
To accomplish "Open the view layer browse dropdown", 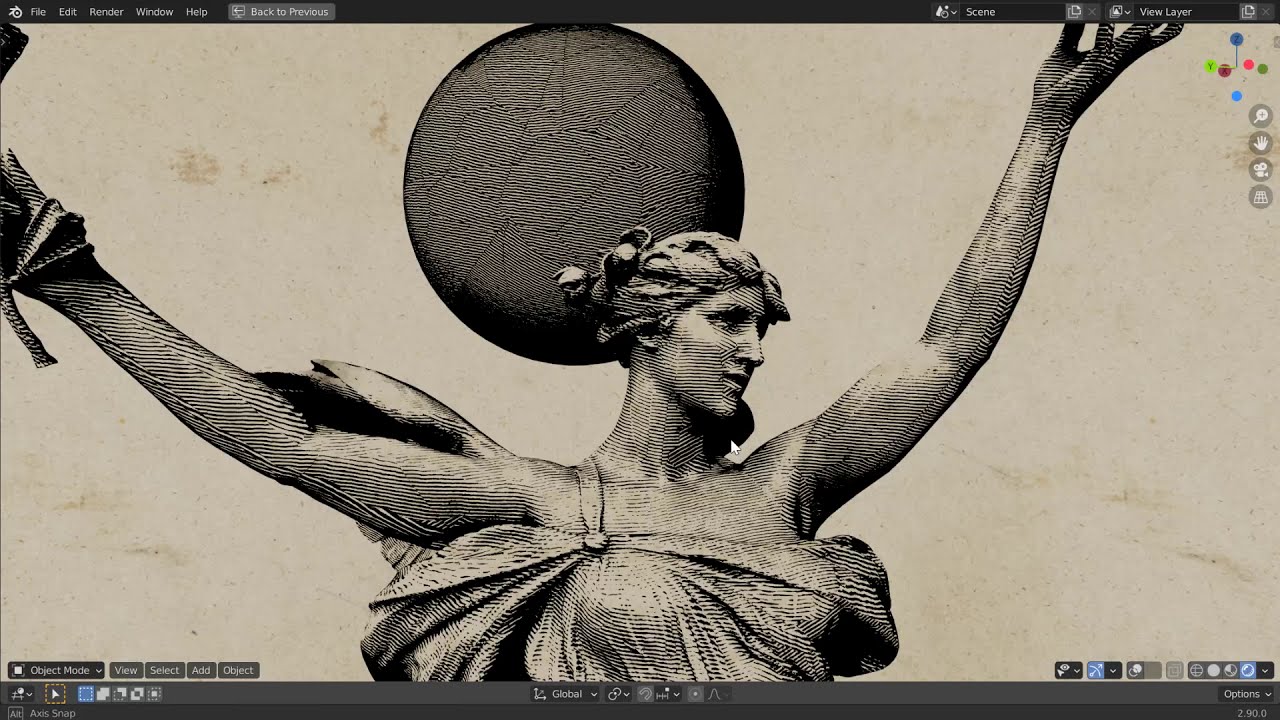I will [1120, 12].
